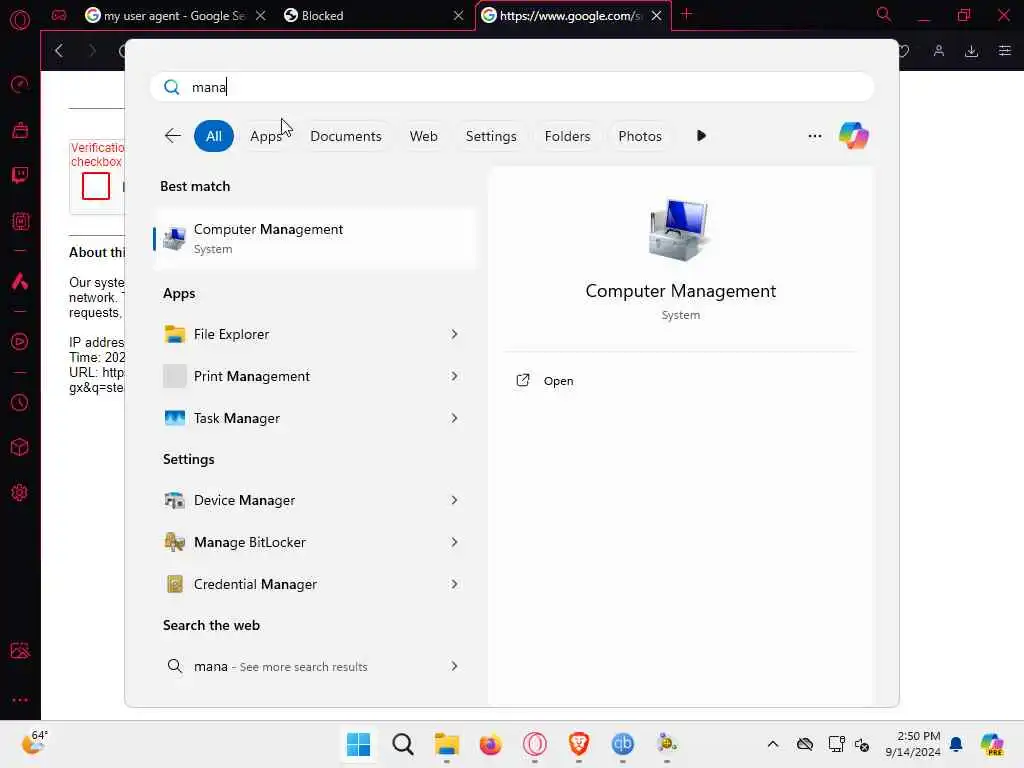Click the Copilot icon in search panel
Viewport: 1024px width, 768px height.
pyautogui.click(x=854, y=136)
